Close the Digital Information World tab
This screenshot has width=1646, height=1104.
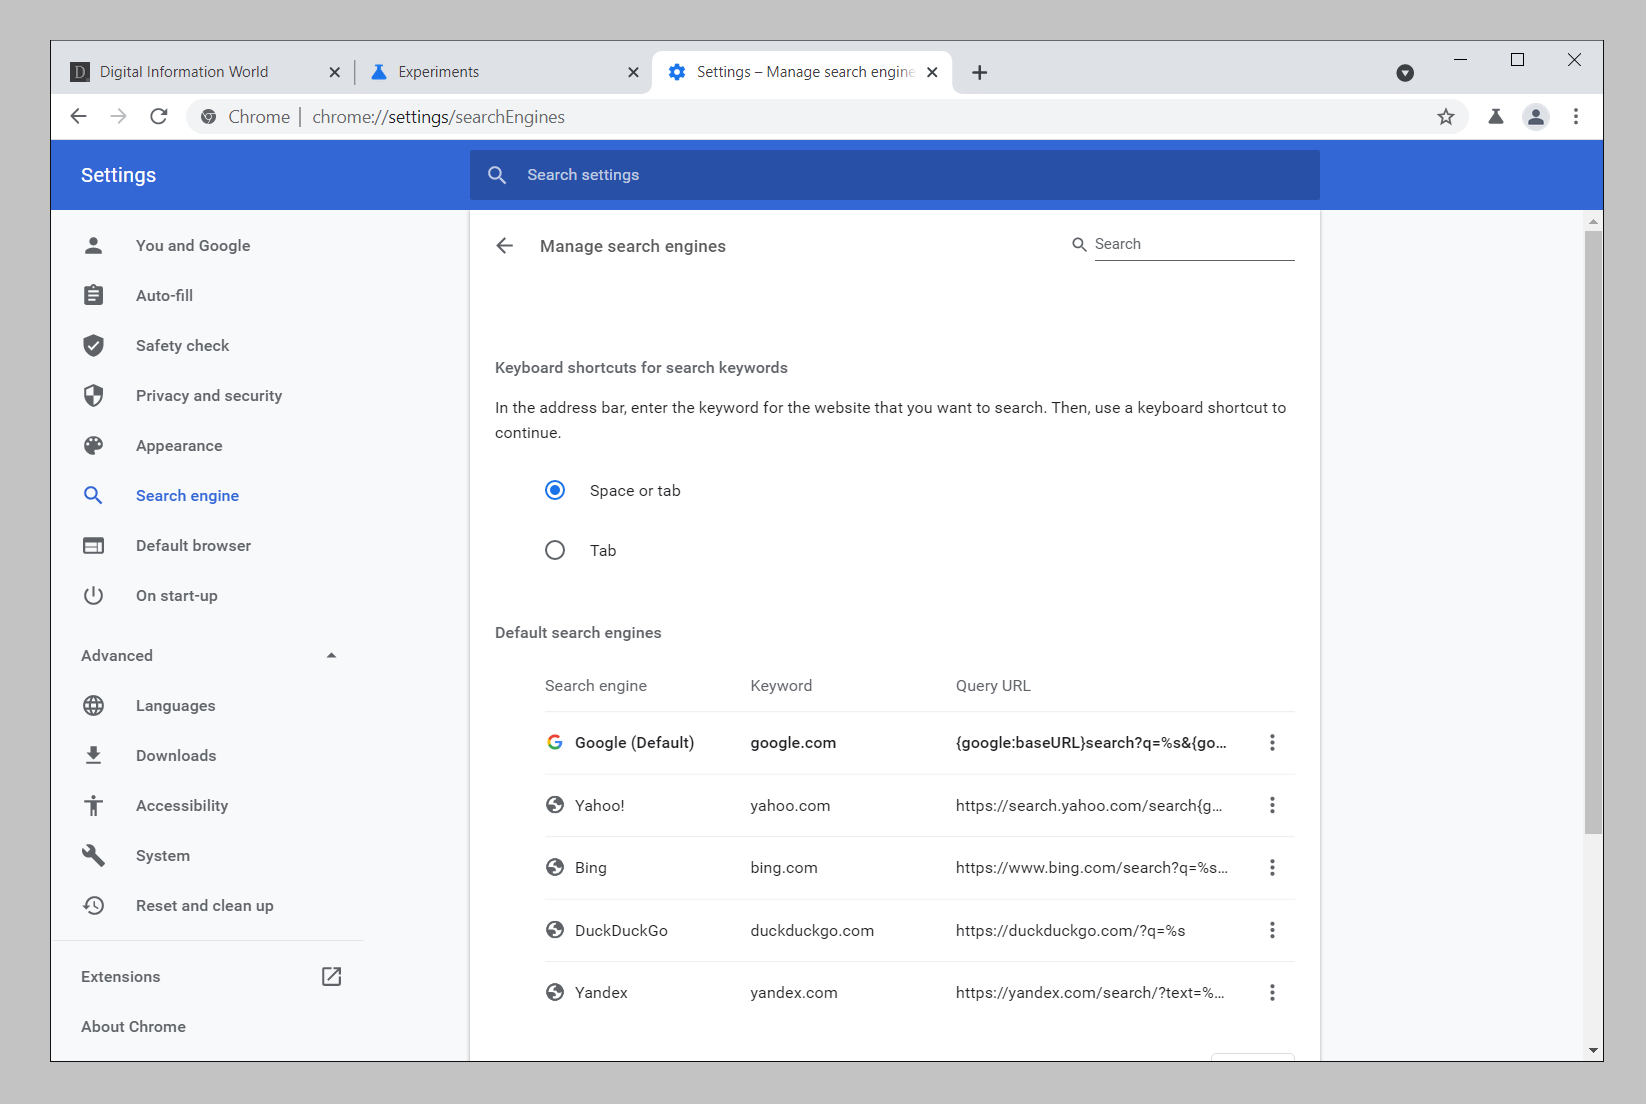point(335,72)
